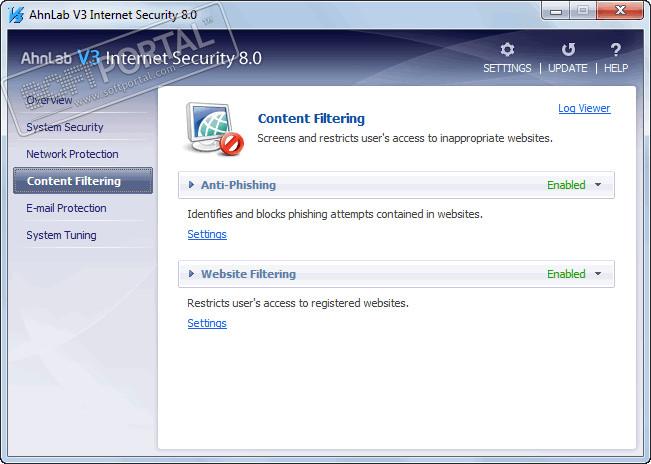Close the AhnLab window
The image size is (651, 464).
[620, 11]
